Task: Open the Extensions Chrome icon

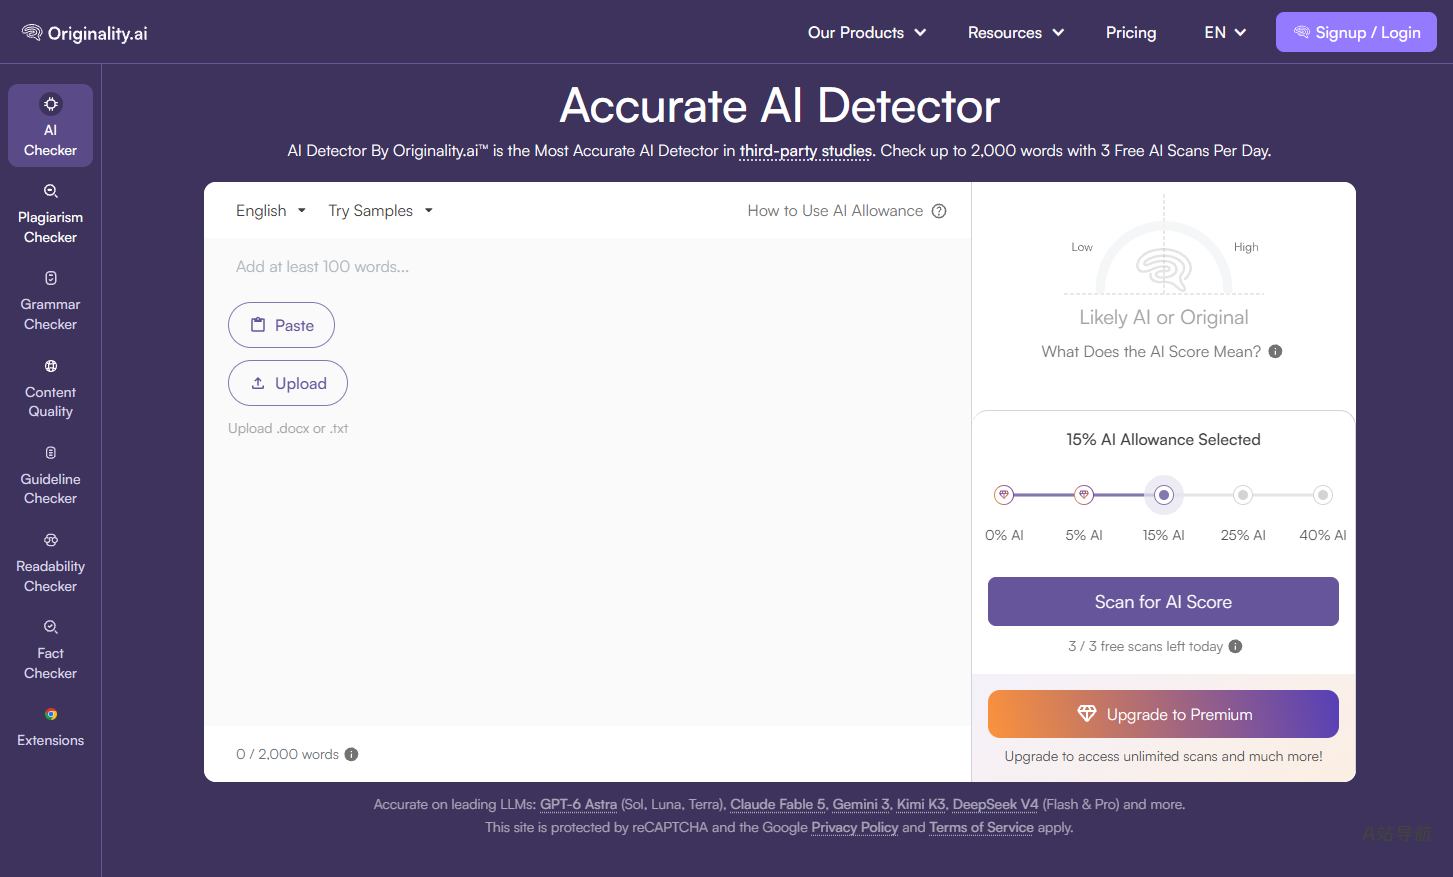Action: (x=50, y=714)
